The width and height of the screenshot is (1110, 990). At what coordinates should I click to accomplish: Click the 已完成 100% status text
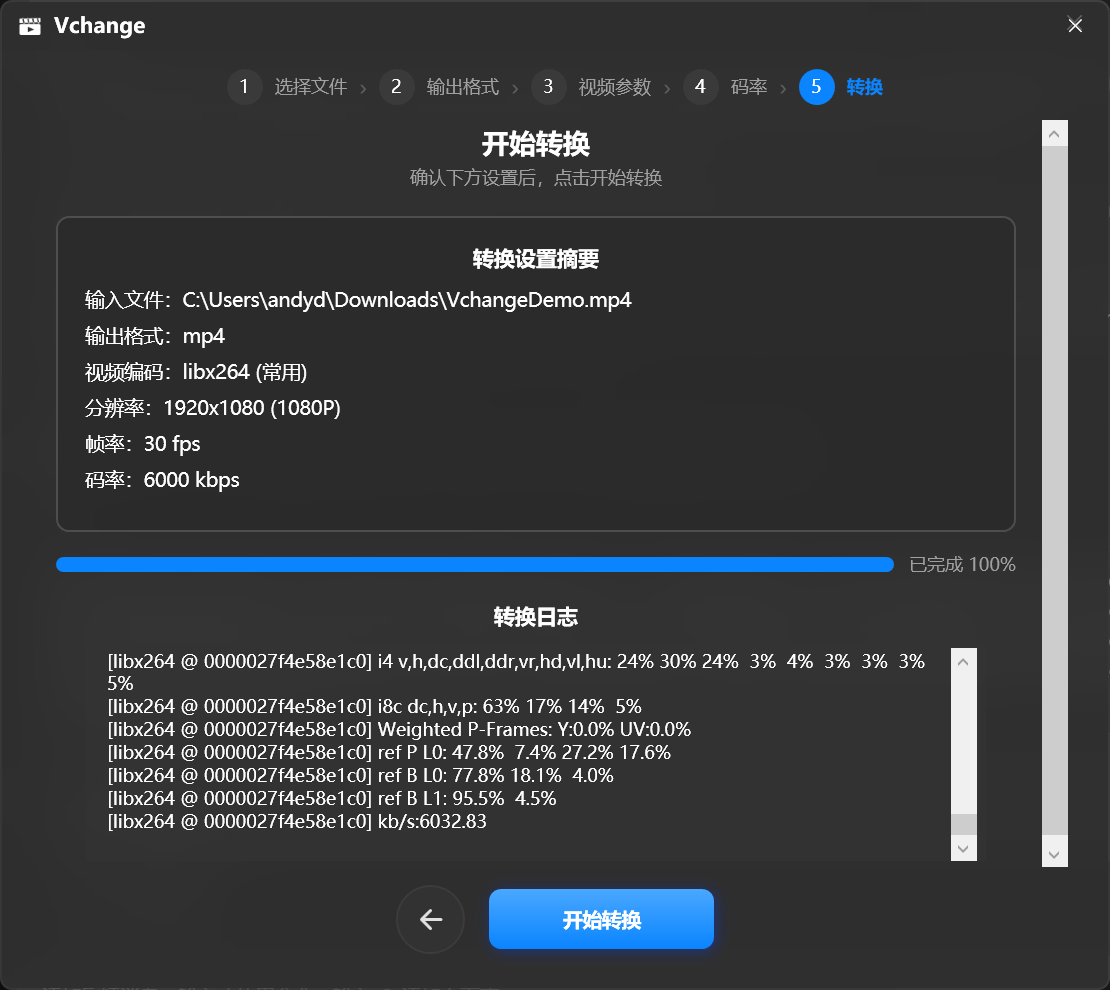click(x=962, y=564)
